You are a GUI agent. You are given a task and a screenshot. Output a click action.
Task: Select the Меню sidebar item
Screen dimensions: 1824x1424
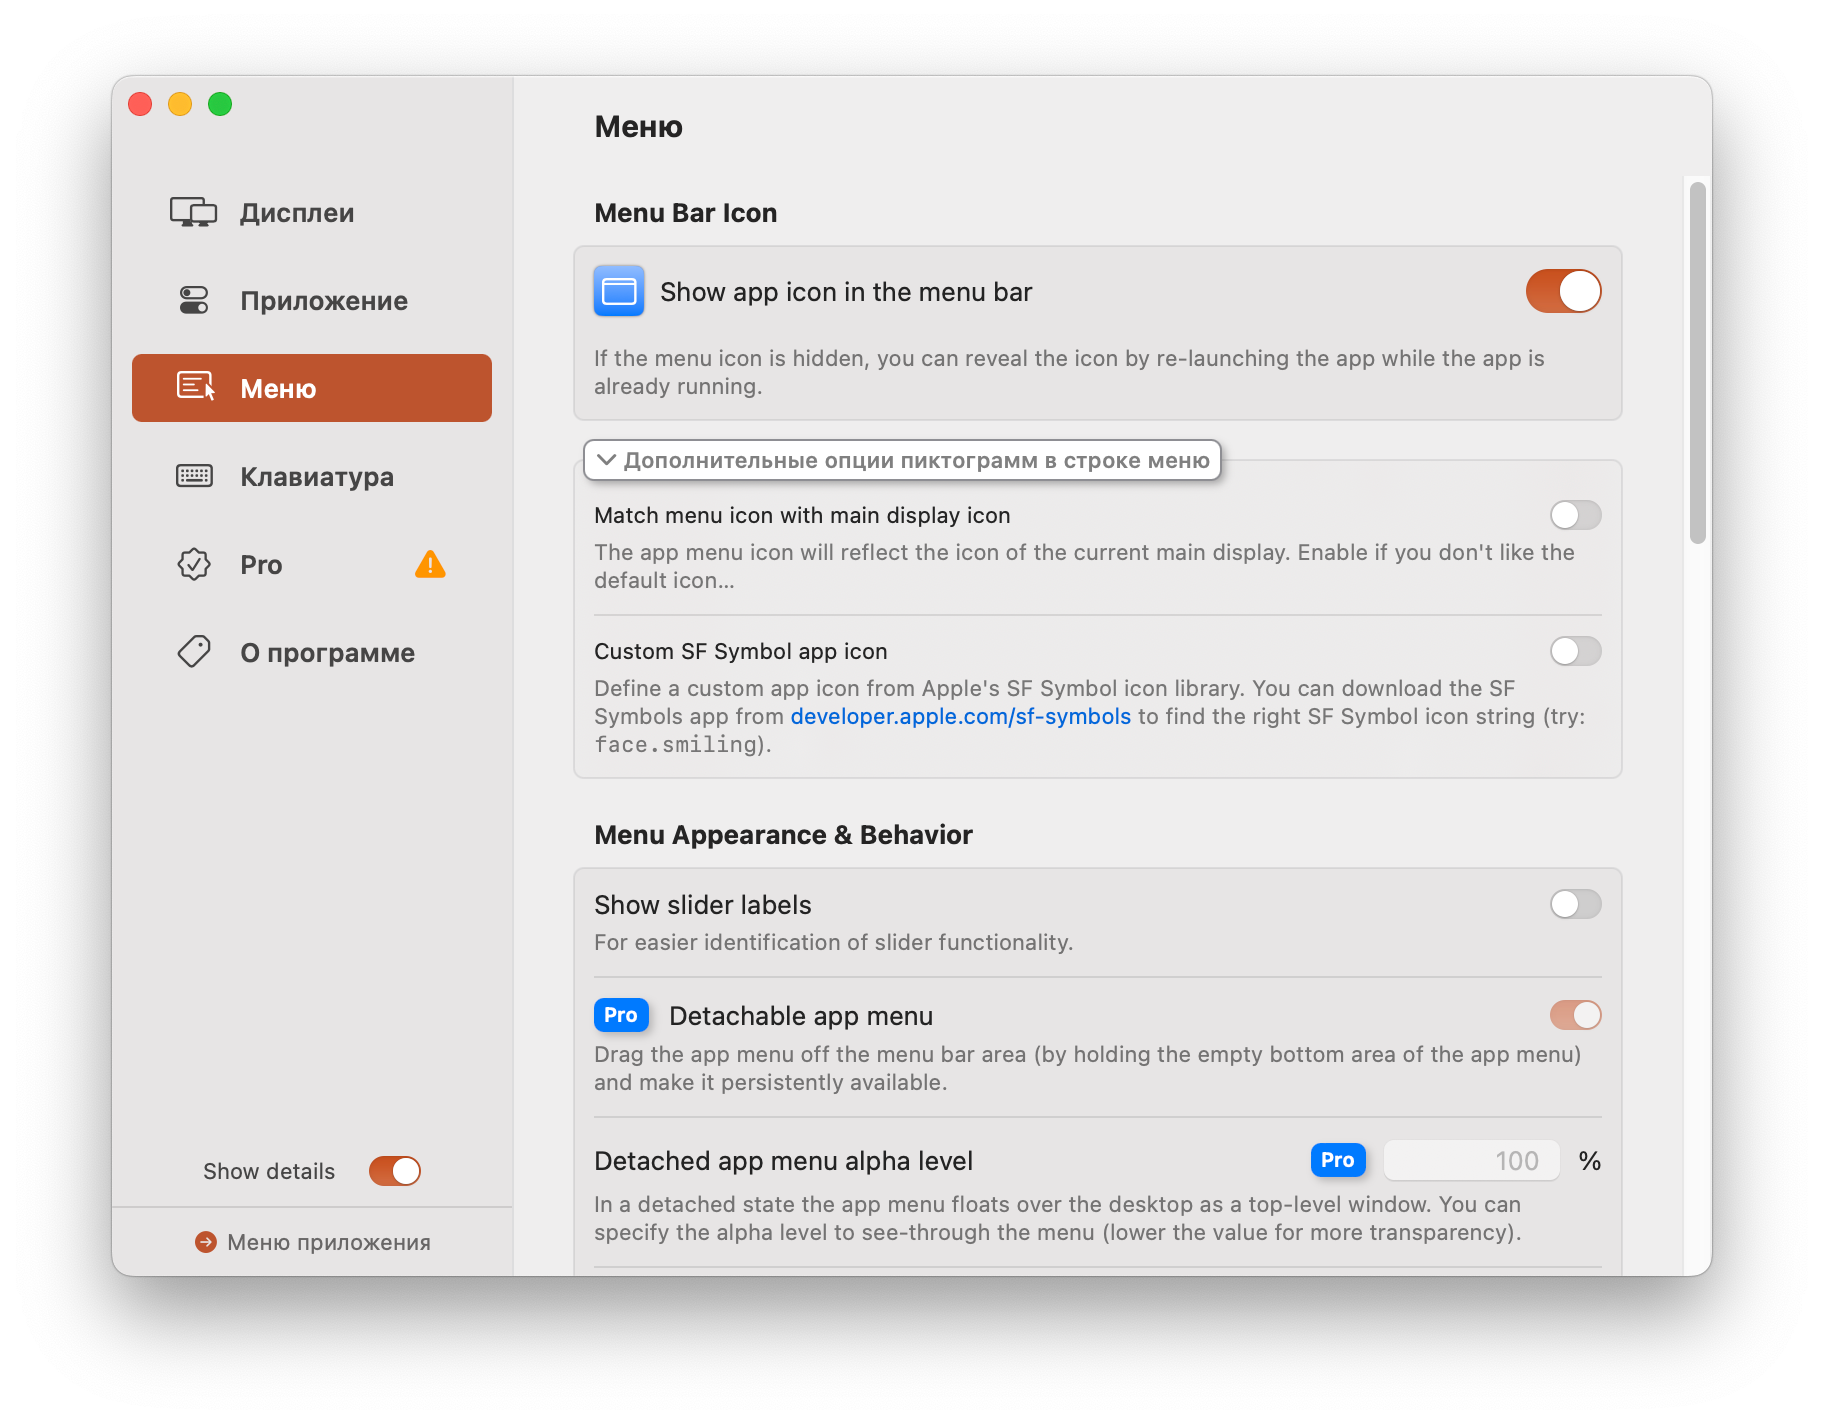[312, 388]
